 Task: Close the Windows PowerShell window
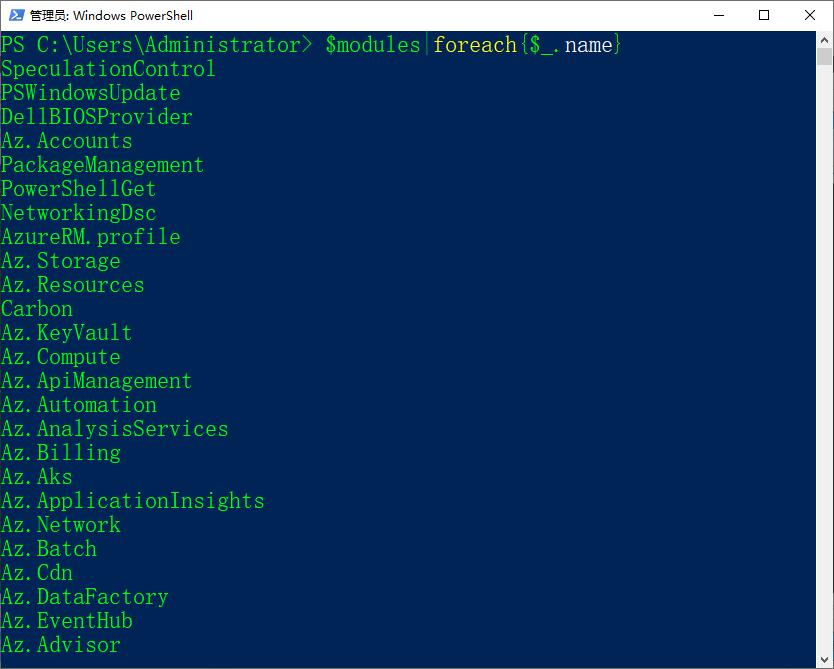[810, 15]
